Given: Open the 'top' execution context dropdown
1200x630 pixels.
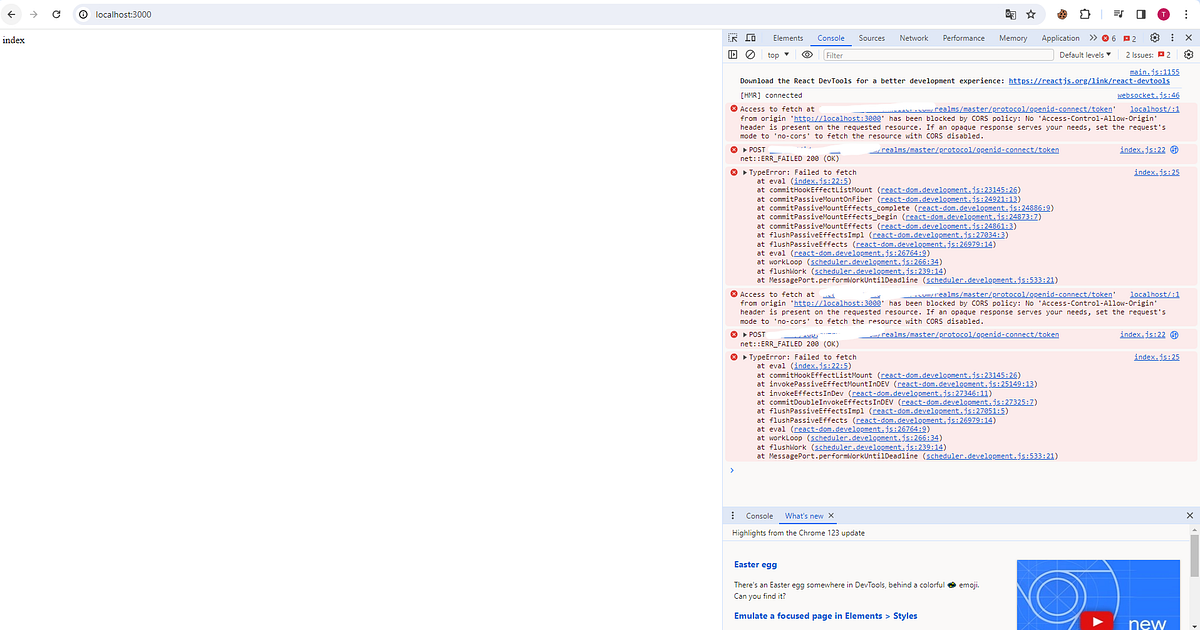Looking at the screenshot, I should (777, 54).
